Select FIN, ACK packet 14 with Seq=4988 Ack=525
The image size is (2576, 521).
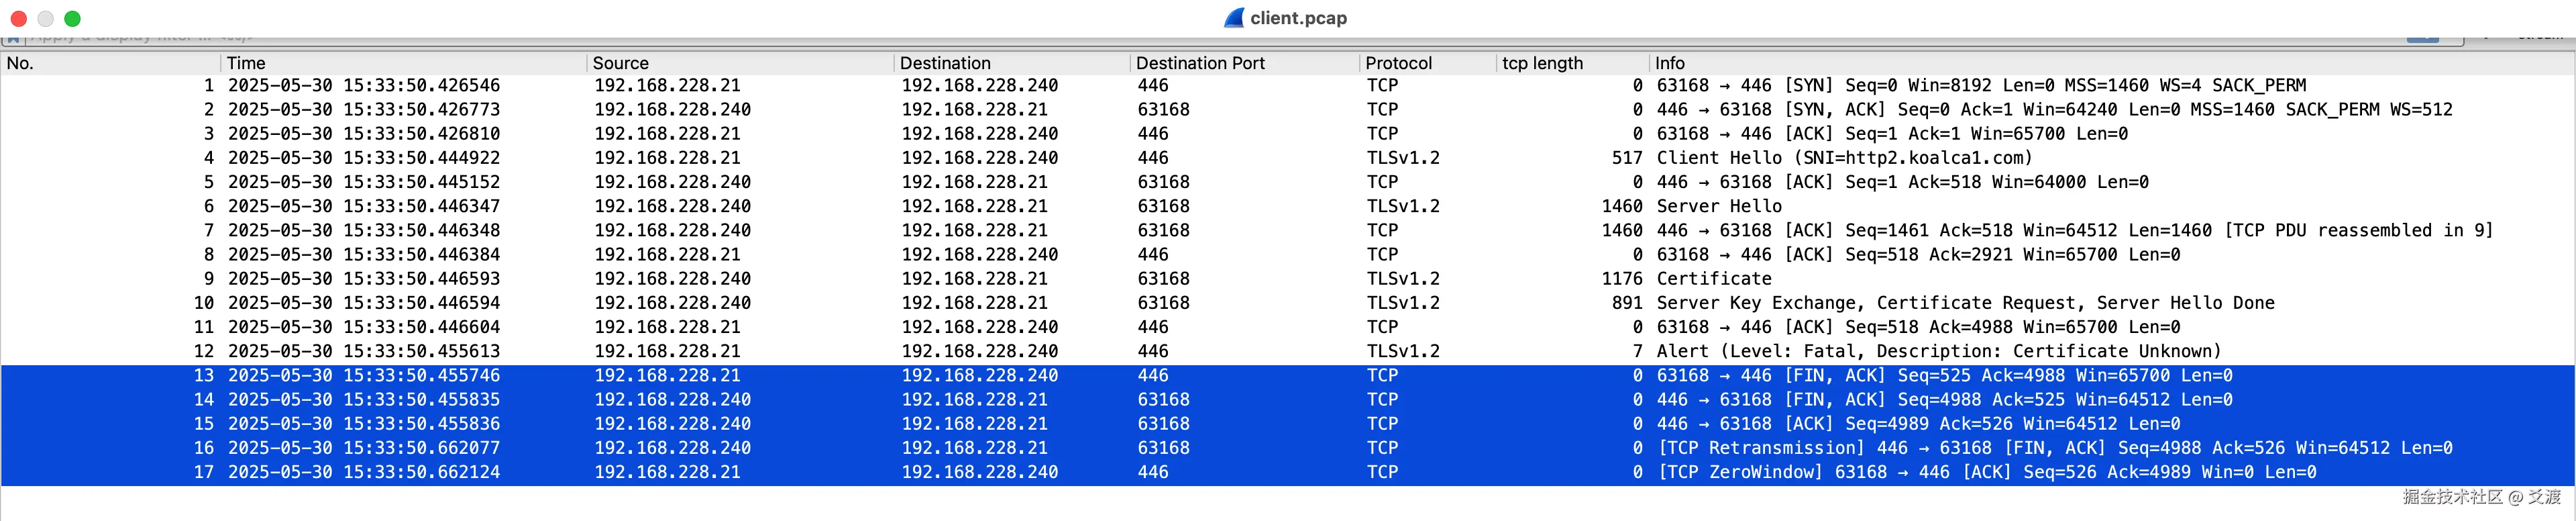point(1288,400)
